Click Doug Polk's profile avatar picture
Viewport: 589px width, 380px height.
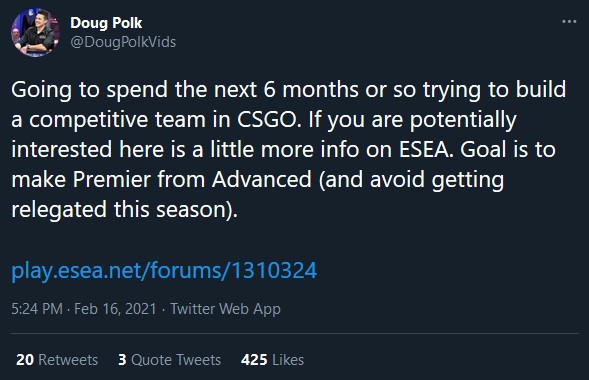pyautogui.click(x=35, y=33)
